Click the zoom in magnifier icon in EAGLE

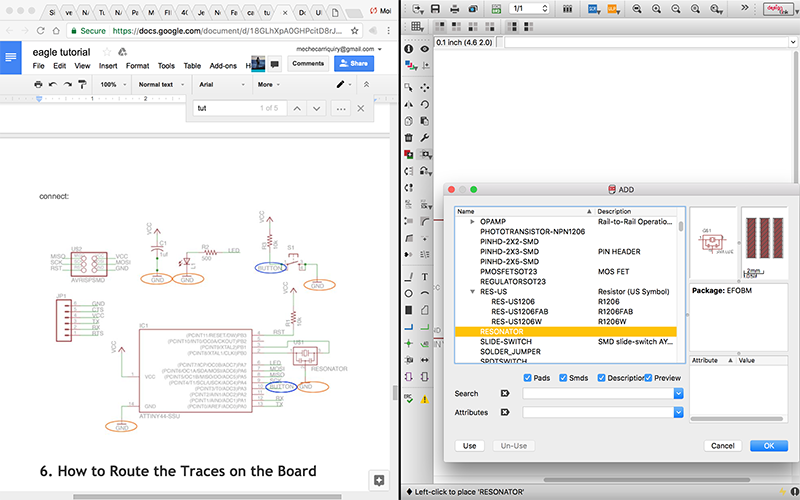tap(656, 9)
